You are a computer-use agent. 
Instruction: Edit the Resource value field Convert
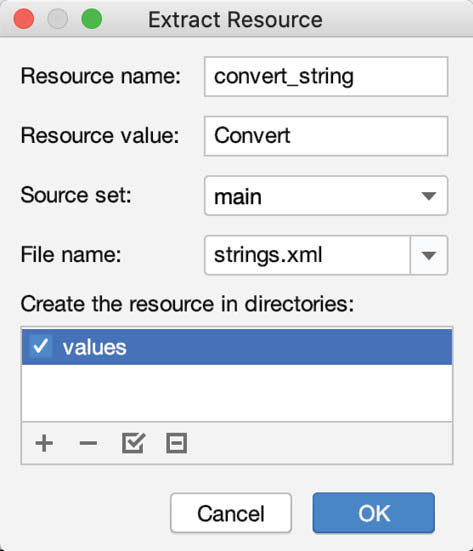click(326, 136)
